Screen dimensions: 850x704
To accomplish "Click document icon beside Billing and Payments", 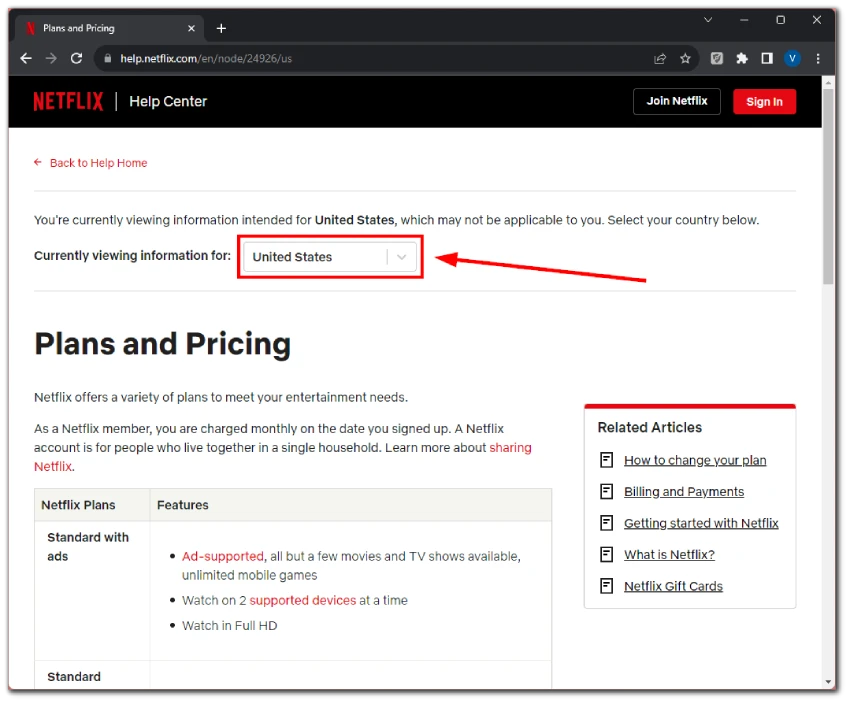I will click(x=606, y=492).
